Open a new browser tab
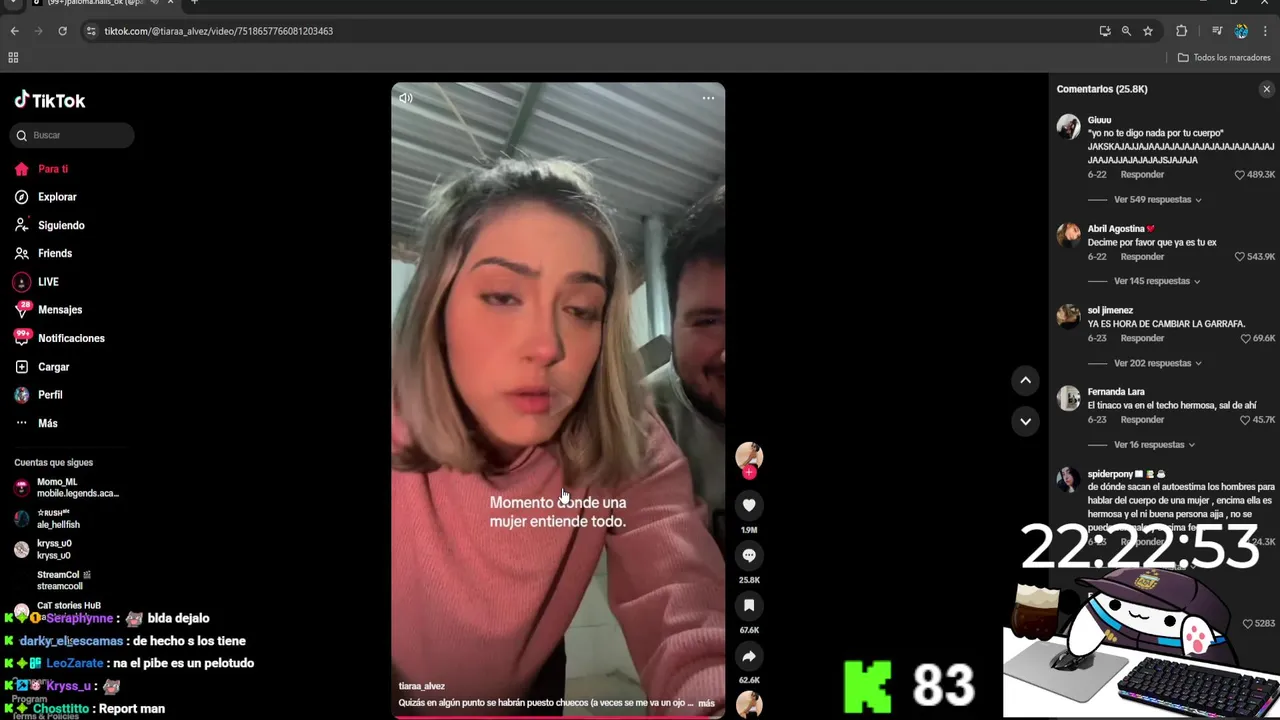This screenshot has width=1280, height=720. click(x=194, y=3)
